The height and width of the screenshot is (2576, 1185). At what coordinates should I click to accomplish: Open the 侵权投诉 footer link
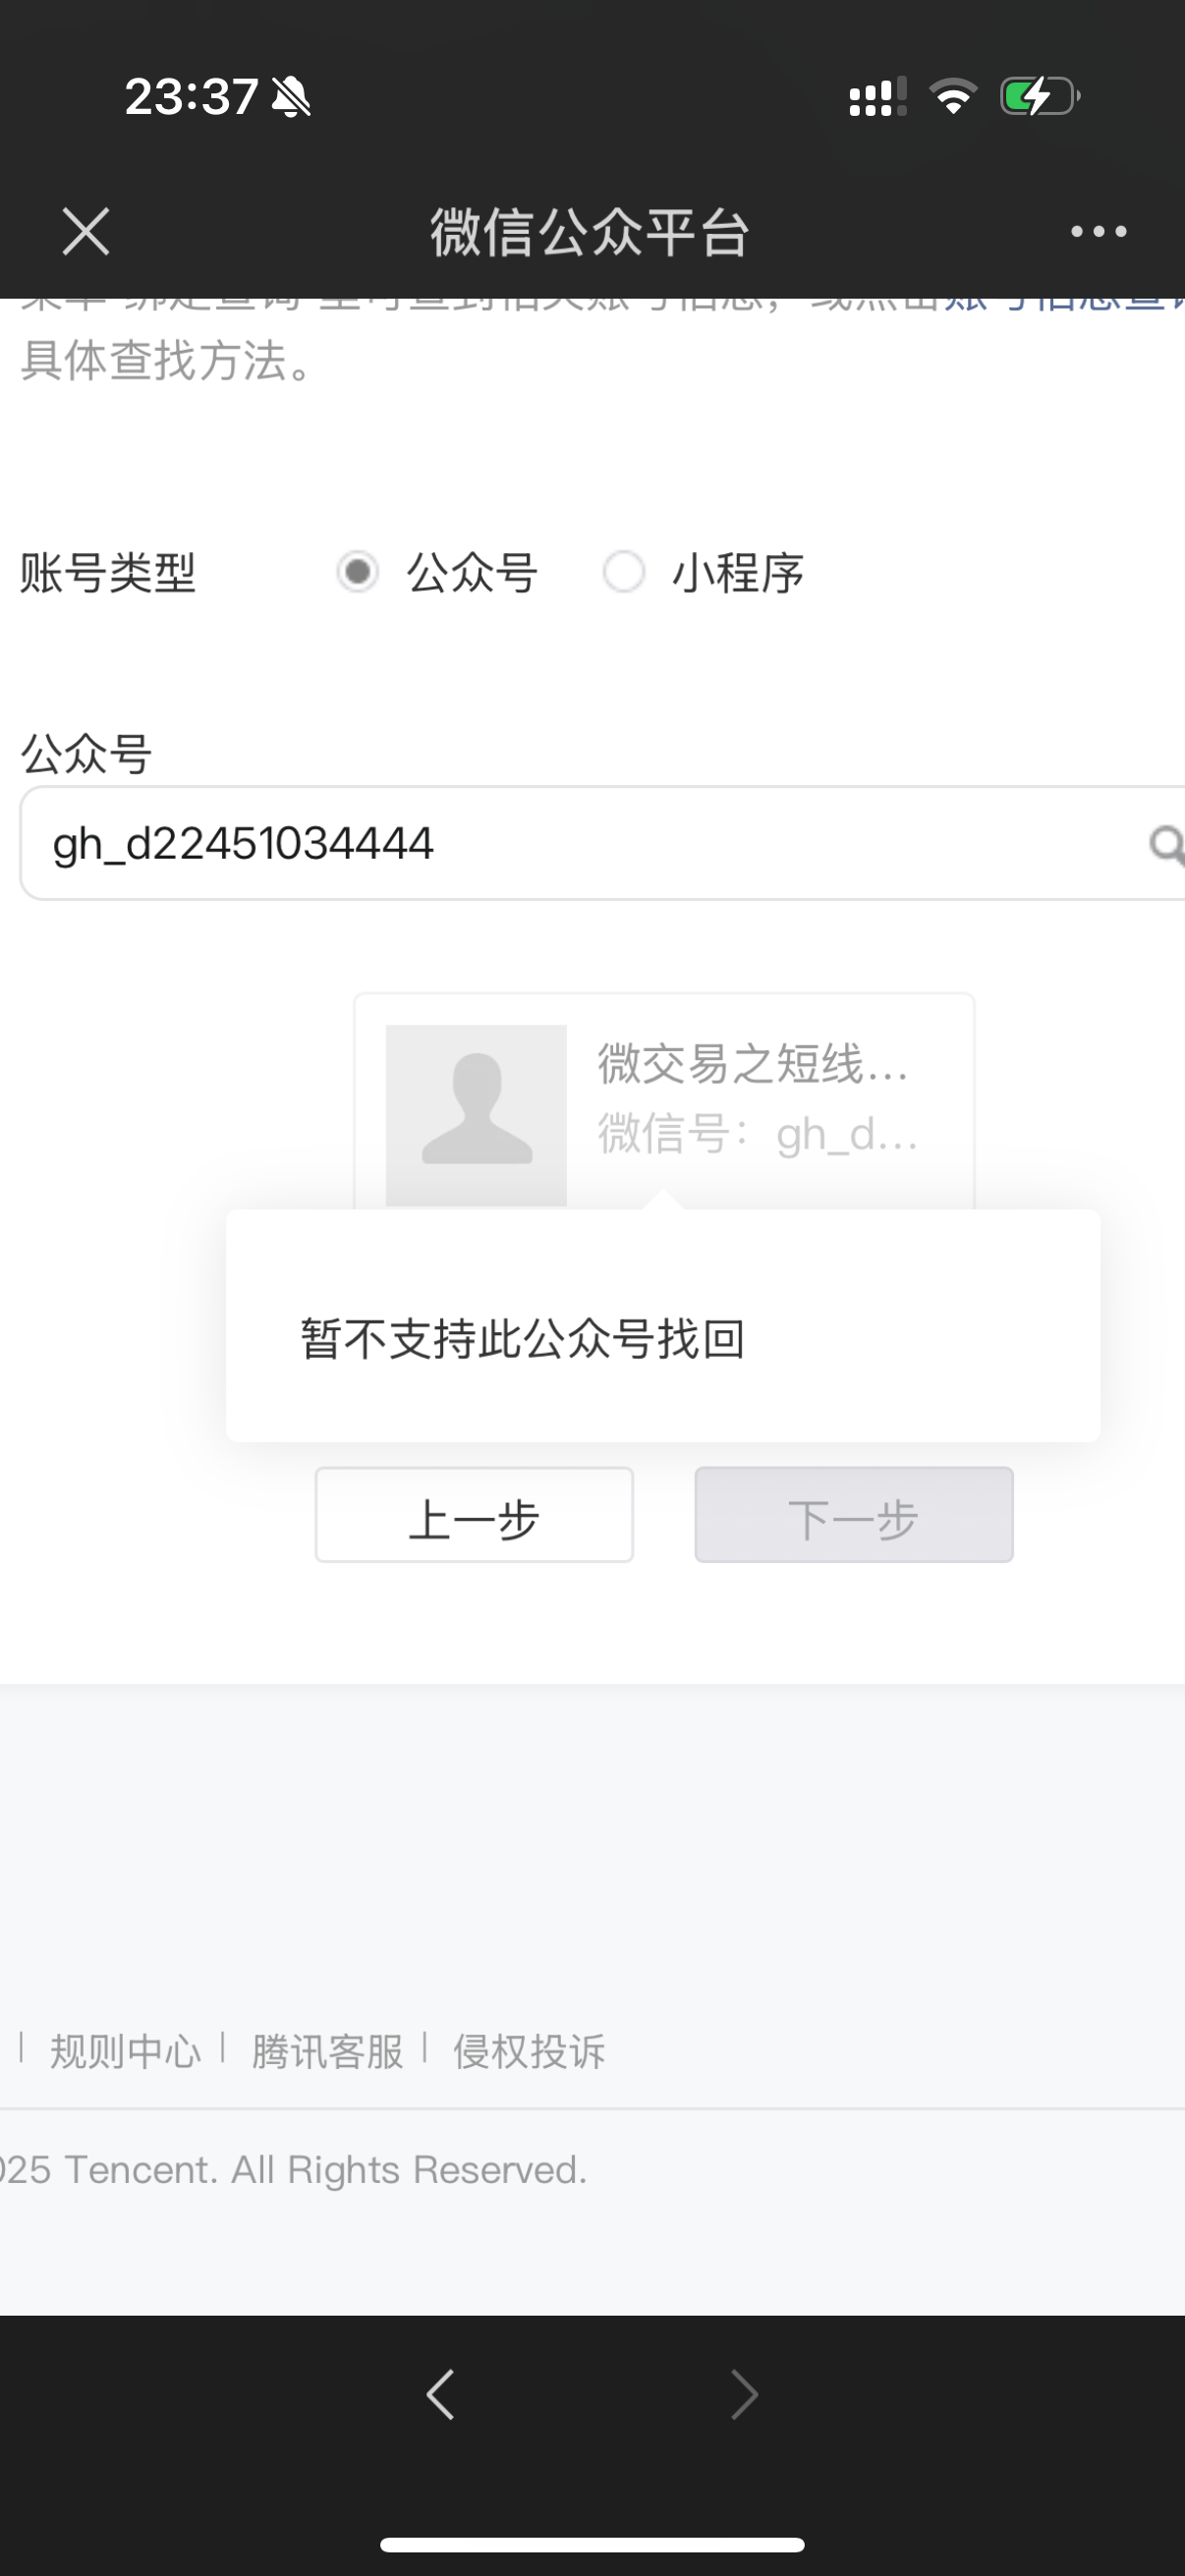(529, 2052)
